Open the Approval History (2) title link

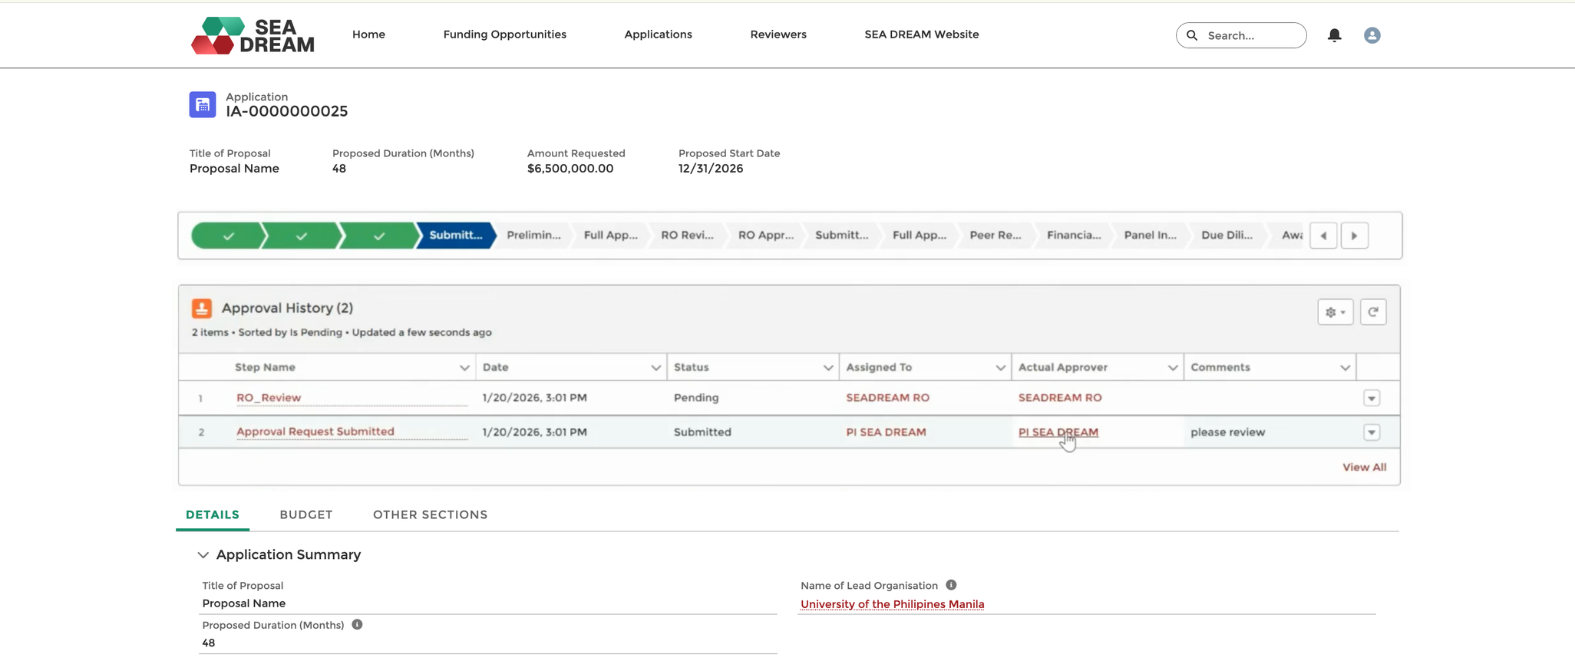[x=287, y=309]
